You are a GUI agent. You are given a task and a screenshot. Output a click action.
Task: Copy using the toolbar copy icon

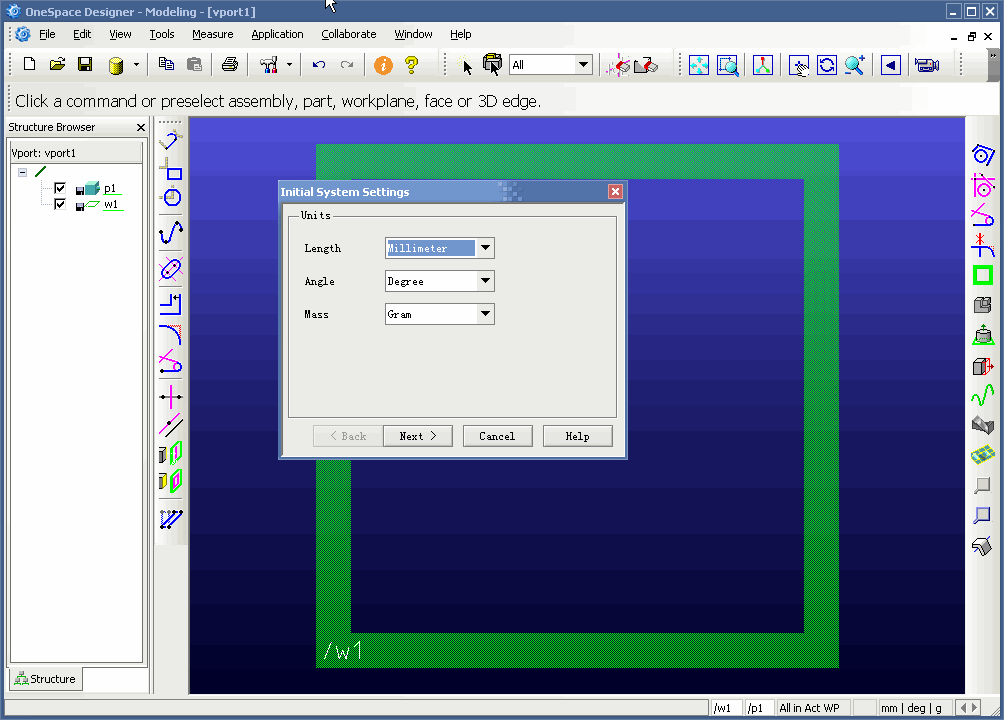pyautogui.click(x=166, y=65)
